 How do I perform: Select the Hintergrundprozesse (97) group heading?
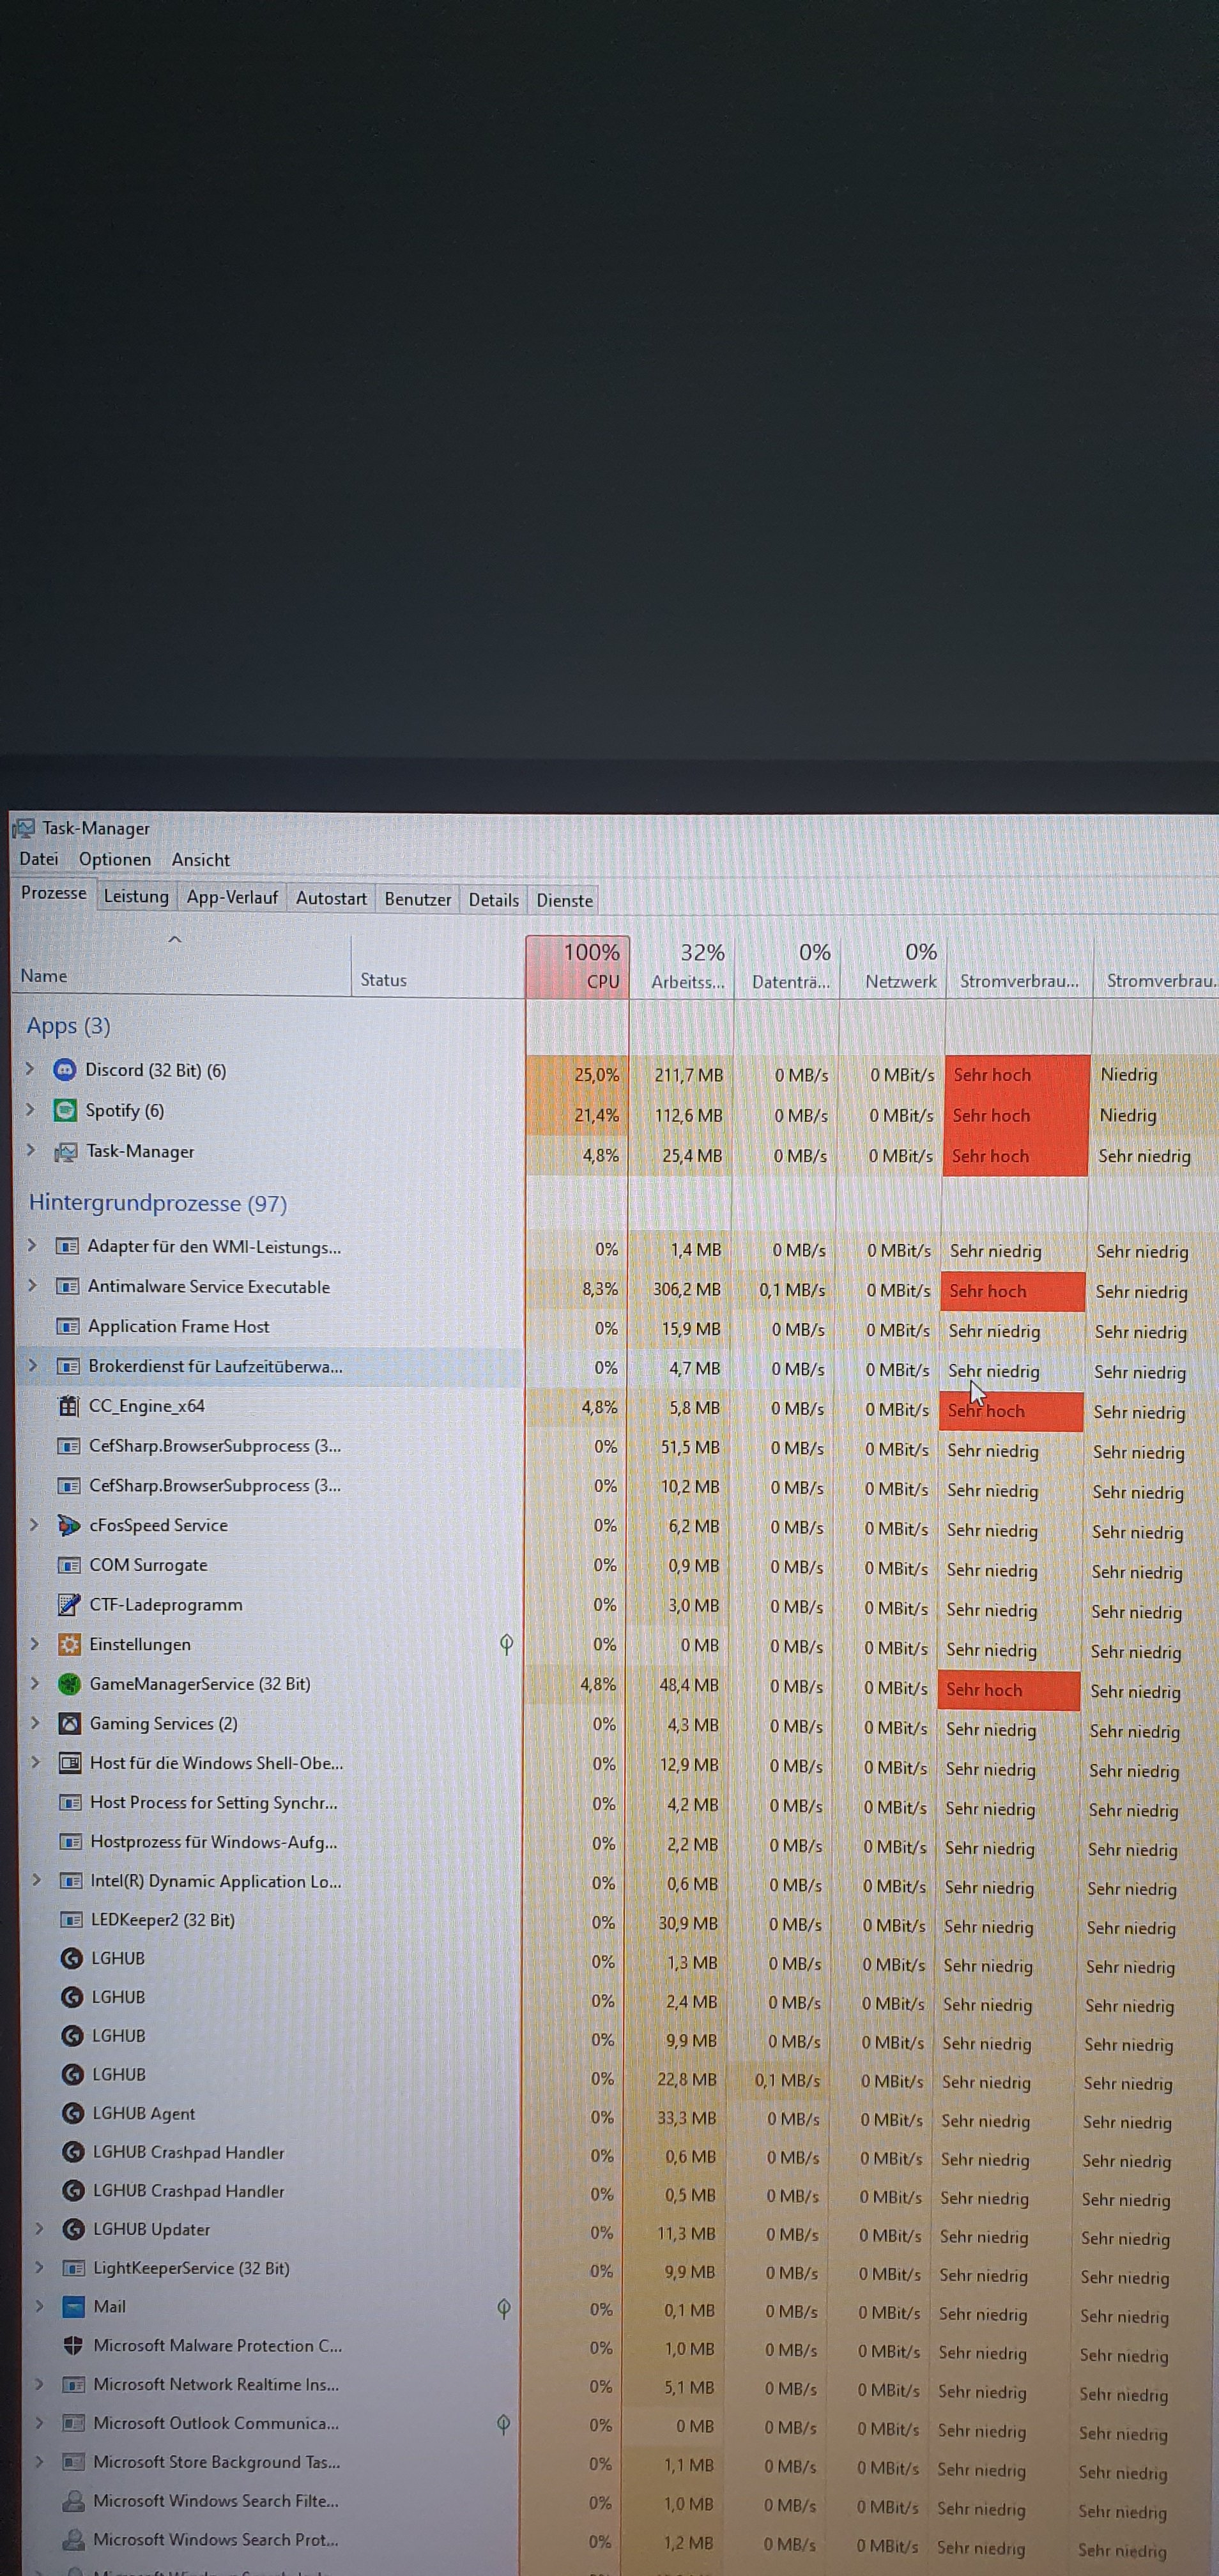(x=158, y=1203)
